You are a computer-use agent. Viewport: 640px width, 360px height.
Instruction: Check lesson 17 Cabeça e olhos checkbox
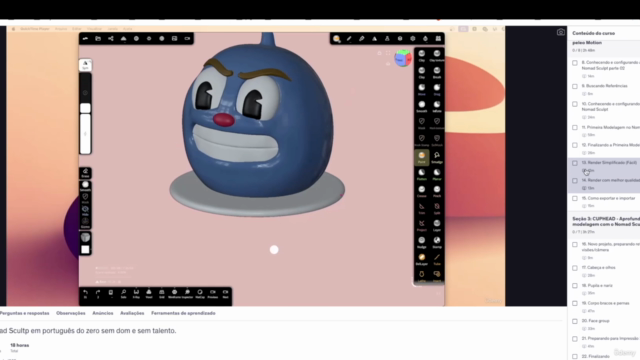[575, 268]
